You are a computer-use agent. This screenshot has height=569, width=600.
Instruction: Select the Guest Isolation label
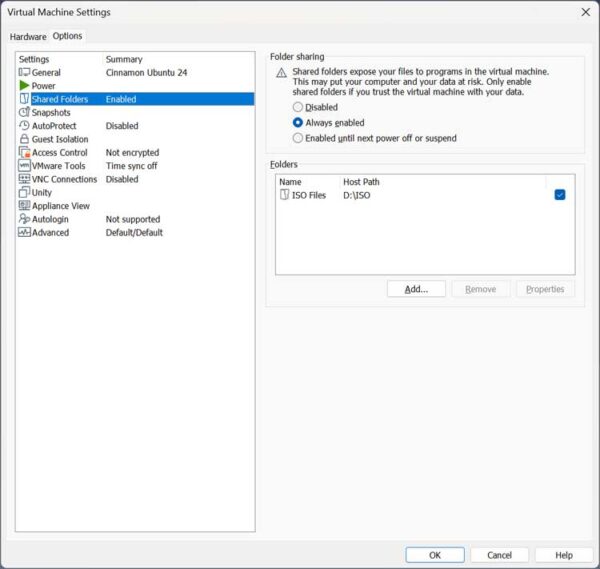pos(60,139)
